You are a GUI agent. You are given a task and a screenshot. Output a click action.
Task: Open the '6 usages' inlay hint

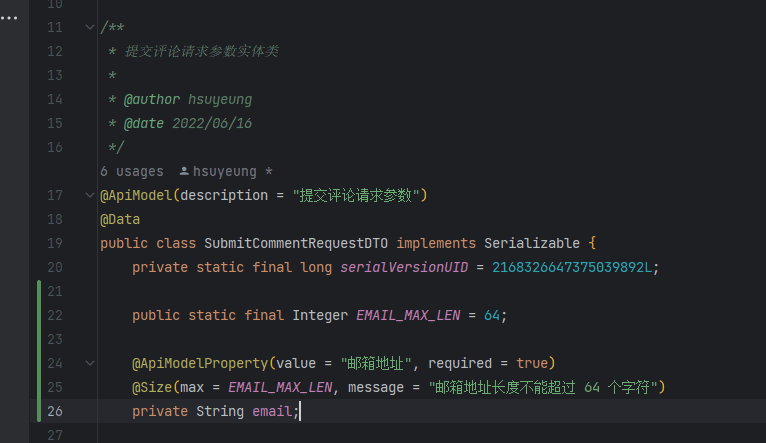(131, 171)
